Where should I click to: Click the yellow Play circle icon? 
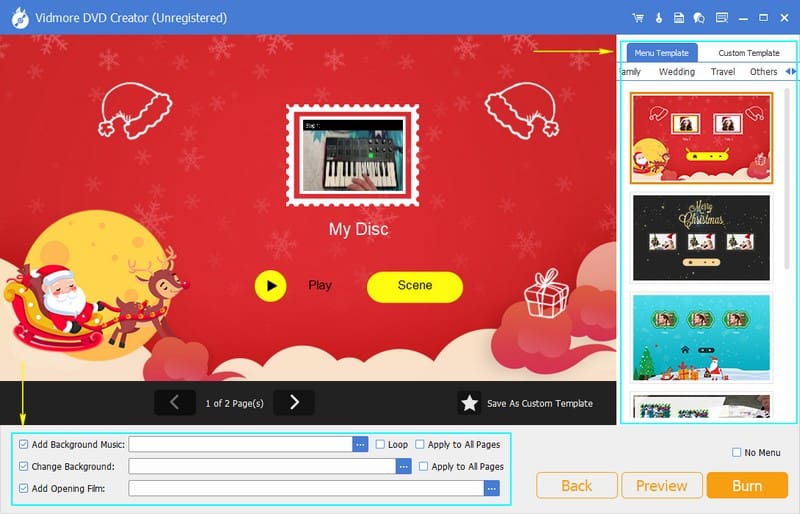click(270, 286)
